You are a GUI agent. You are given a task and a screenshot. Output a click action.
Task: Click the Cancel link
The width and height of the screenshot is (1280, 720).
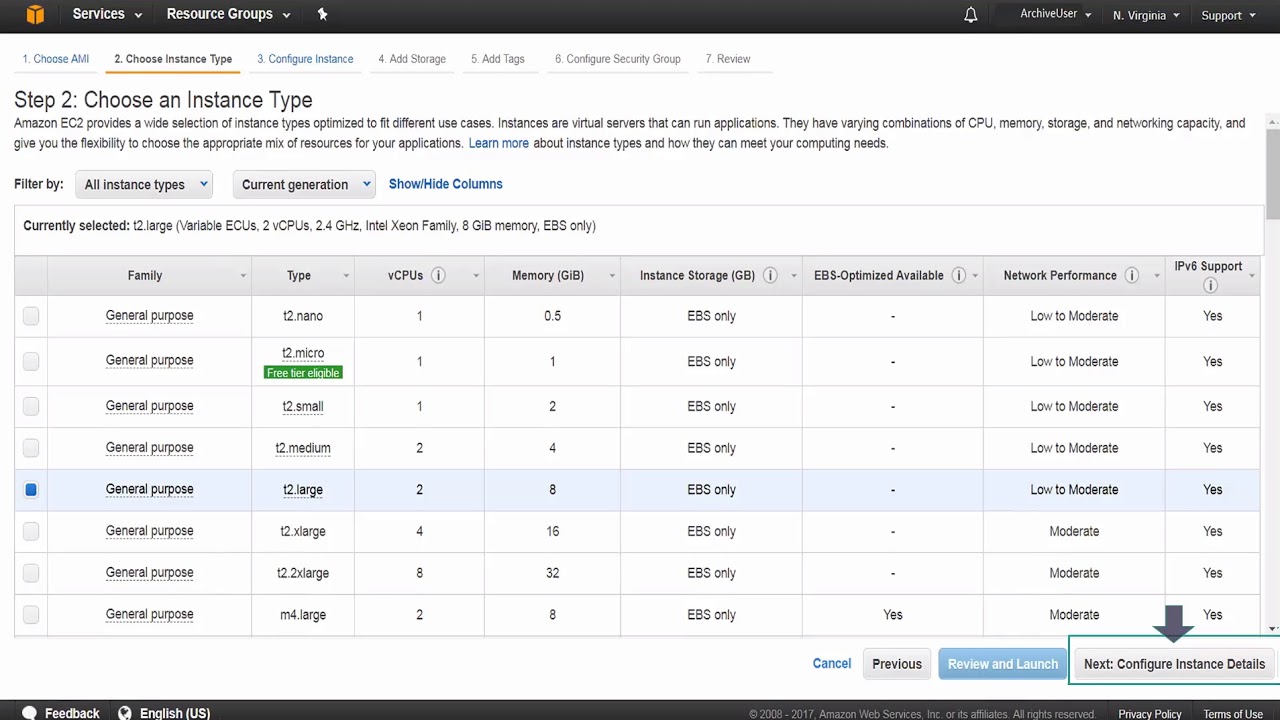pos(832,663)
